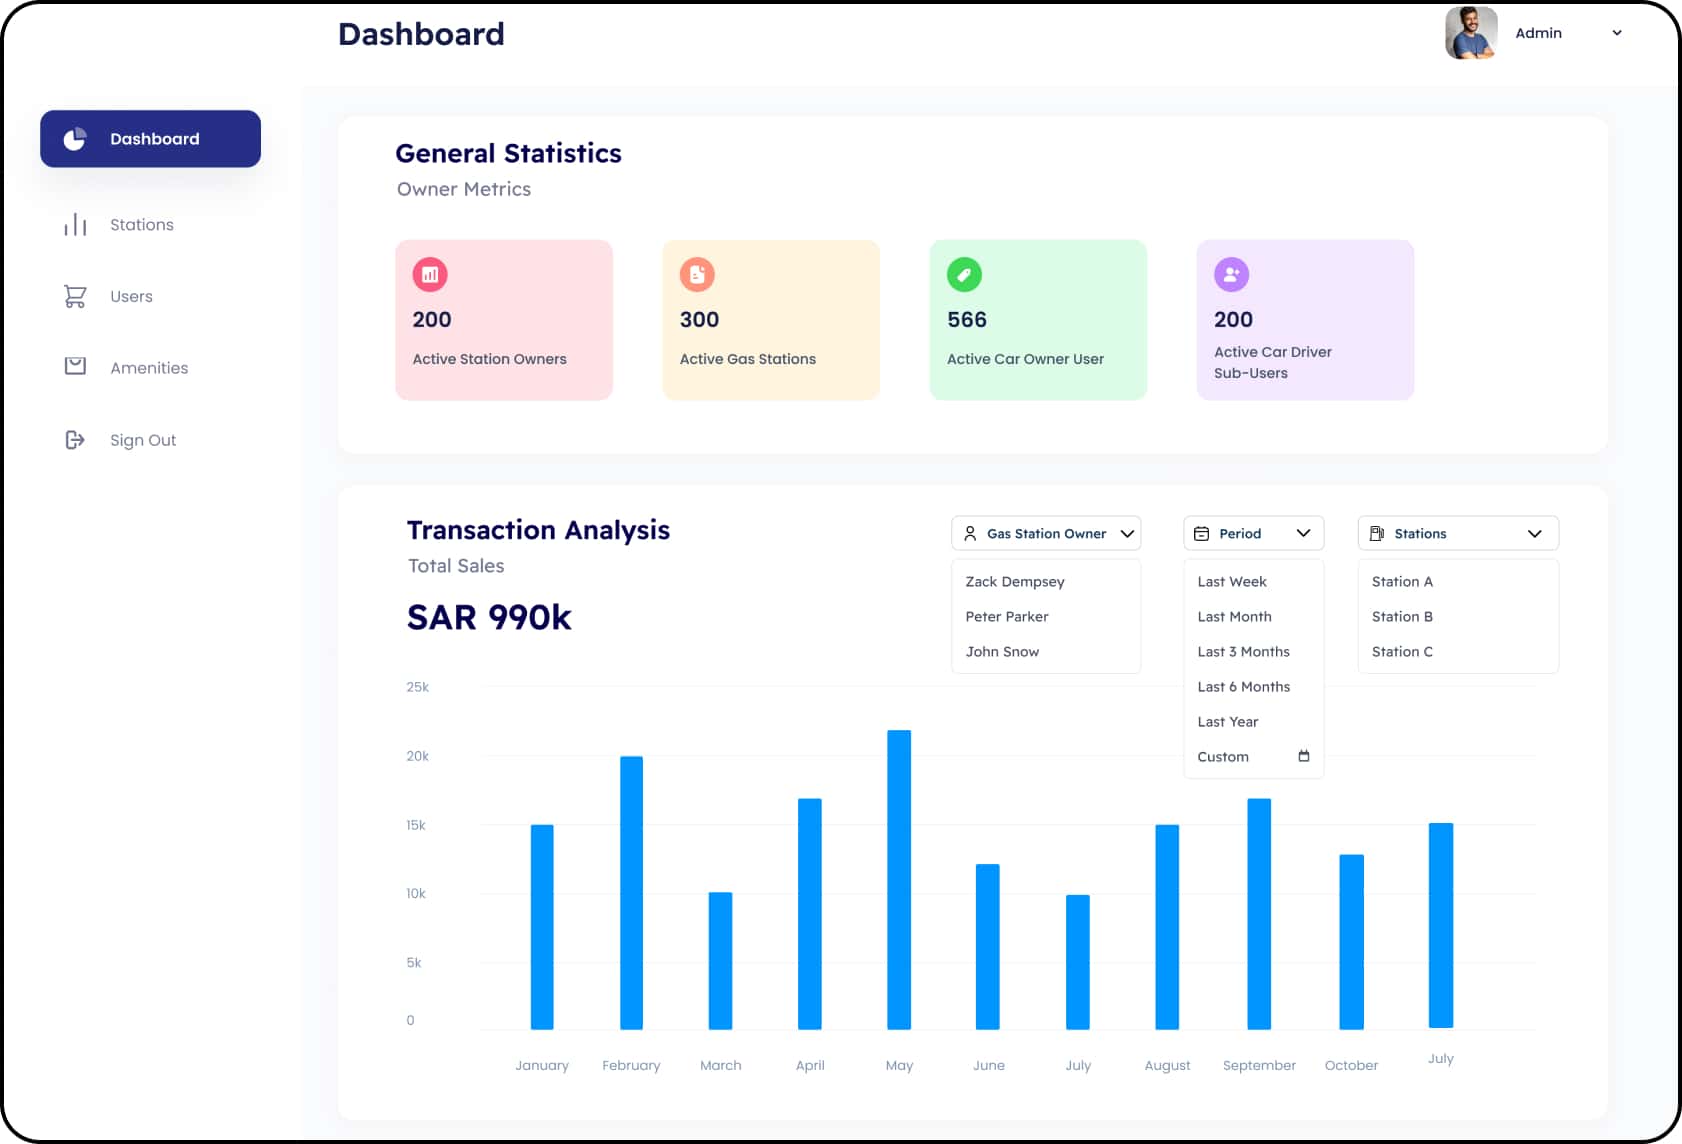Click the Sign Out arrow icon
1682x1144 pixels.
[75, 440]
